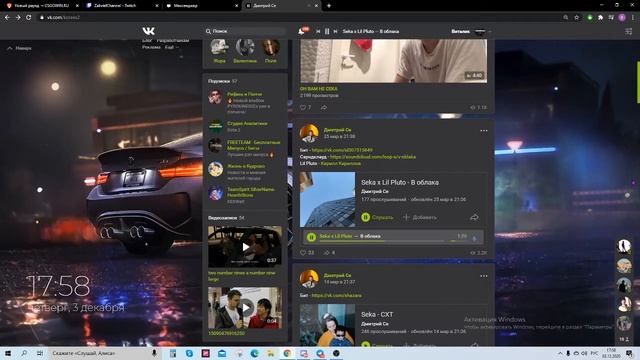Pause the В облака audio track row
The image size is (640, 360).
click(311, 237)
